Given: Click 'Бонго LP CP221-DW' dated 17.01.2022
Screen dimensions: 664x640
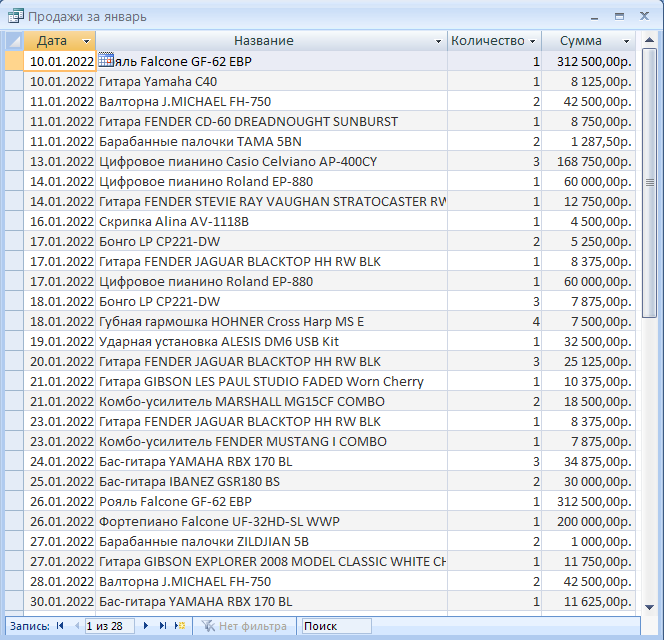Looking at the screenshot, I should pyautogui.click(x=271, y=241).
